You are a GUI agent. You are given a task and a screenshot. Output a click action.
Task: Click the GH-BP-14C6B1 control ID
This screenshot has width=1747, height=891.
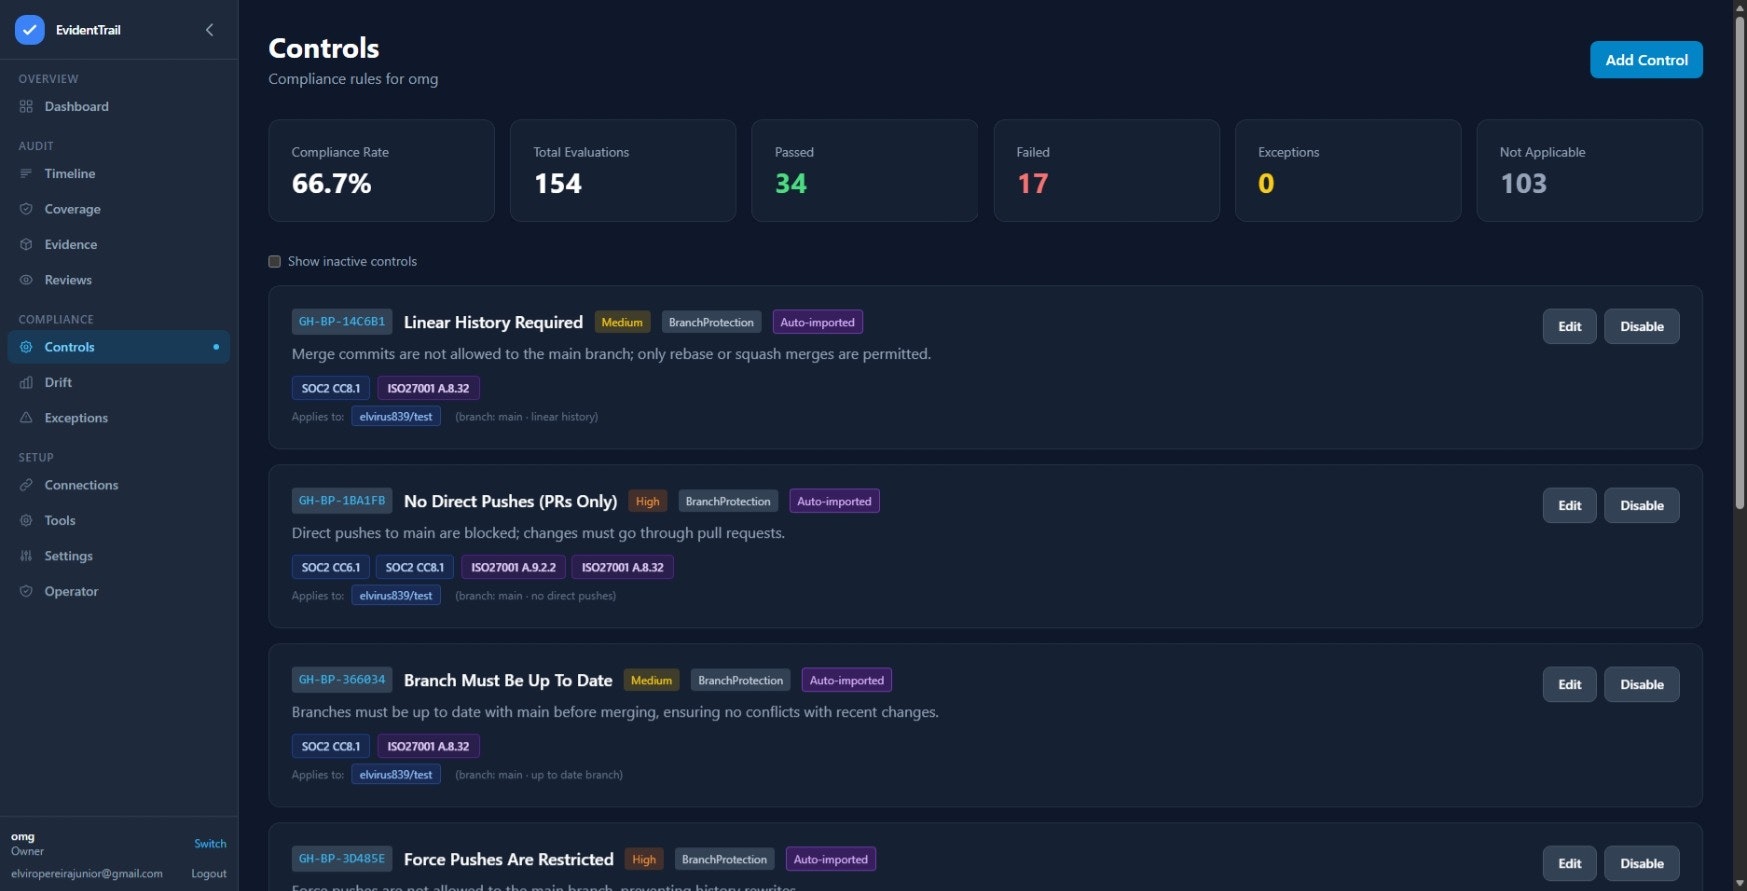click(342, 322)
